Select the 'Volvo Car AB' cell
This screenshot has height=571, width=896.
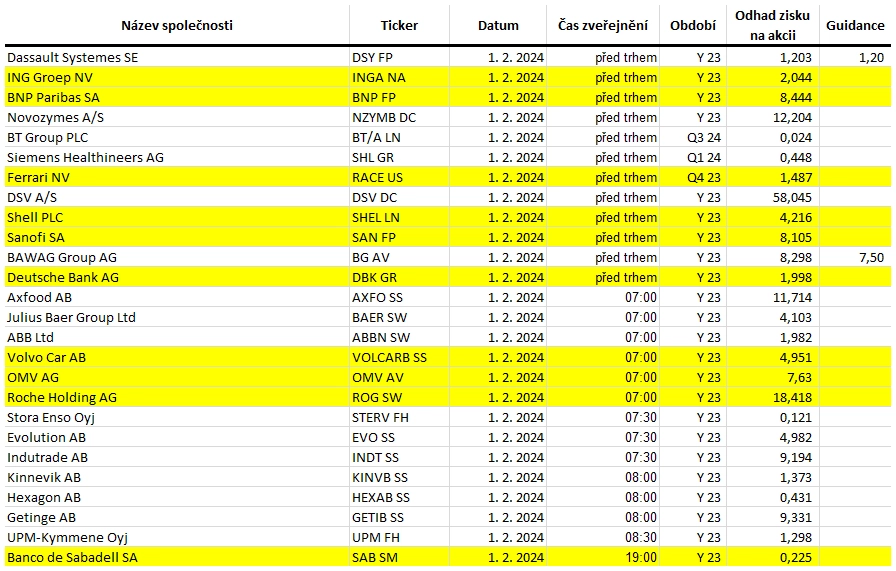pyautogui.click(x=177, y=357)
